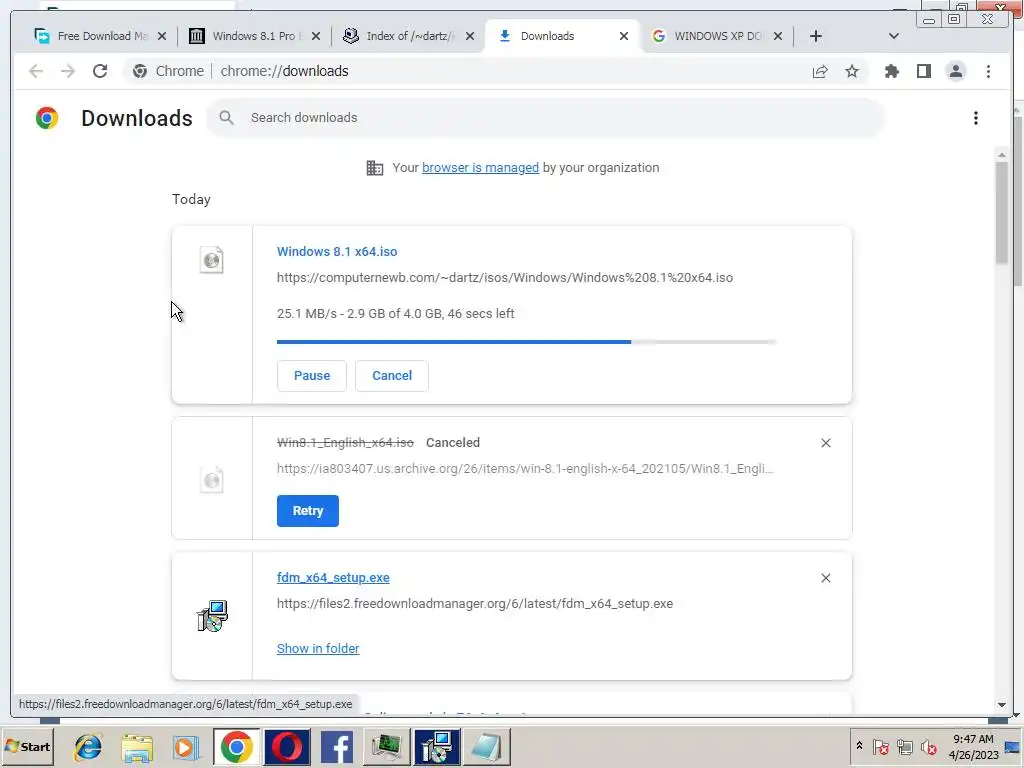Remove canceled Win8.1_English_x64.iso entry from list
Screen dimensions: 1024x768
pyautogui.click(x=825, y=443)
